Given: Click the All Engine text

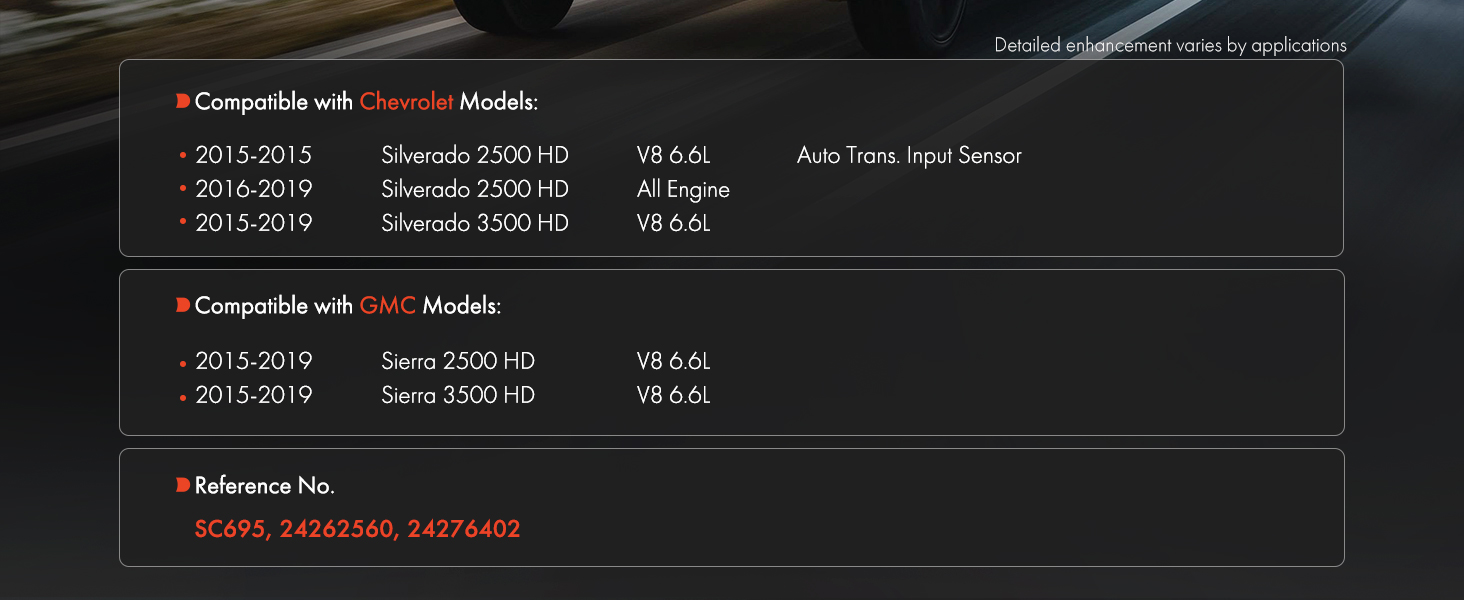Looking at the screenshot, I should tap(683, 190).
